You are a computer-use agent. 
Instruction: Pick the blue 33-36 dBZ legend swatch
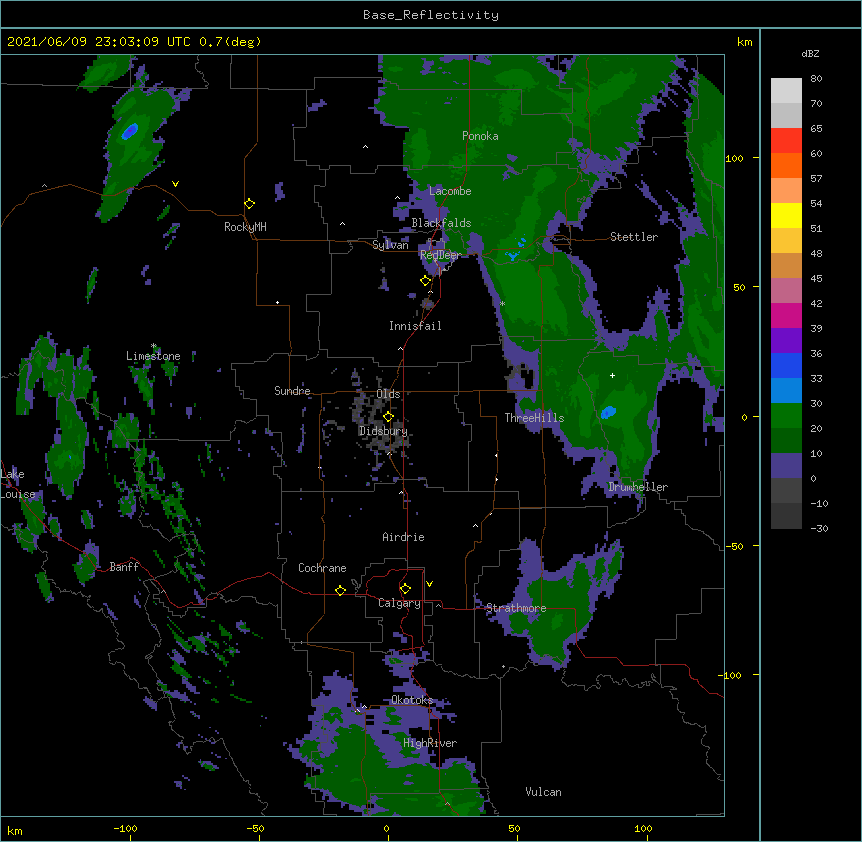click(786, 366)
